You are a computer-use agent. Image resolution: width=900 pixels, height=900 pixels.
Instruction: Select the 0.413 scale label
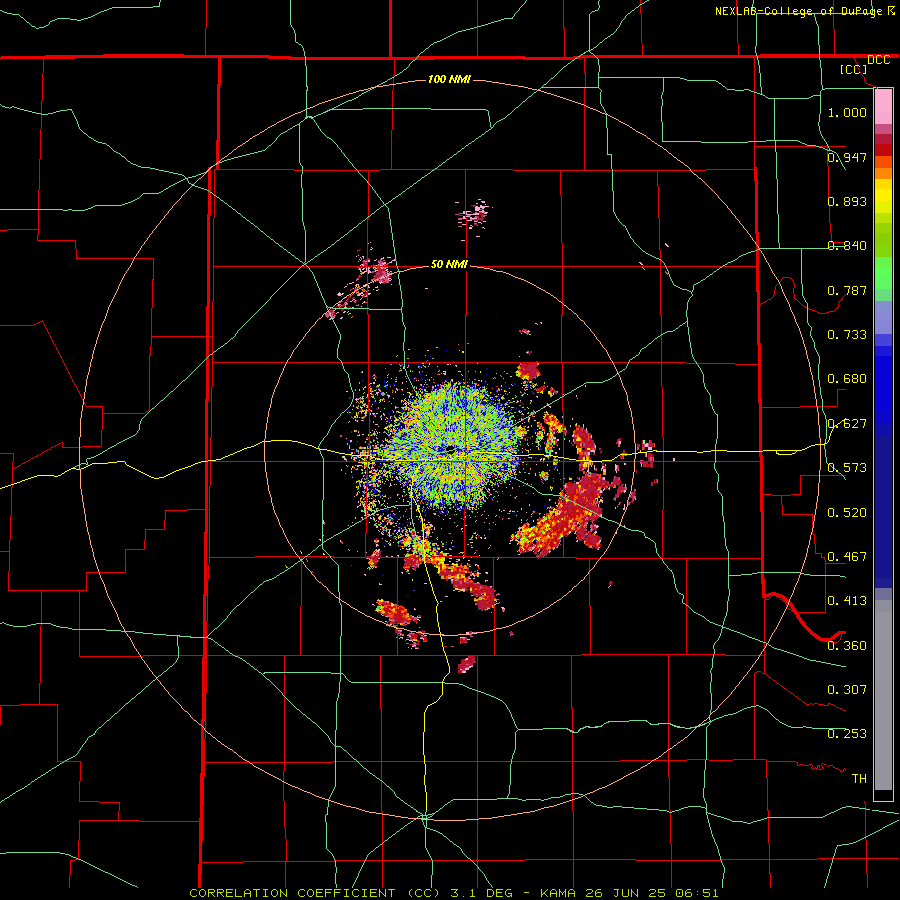(x=847, y=601)
